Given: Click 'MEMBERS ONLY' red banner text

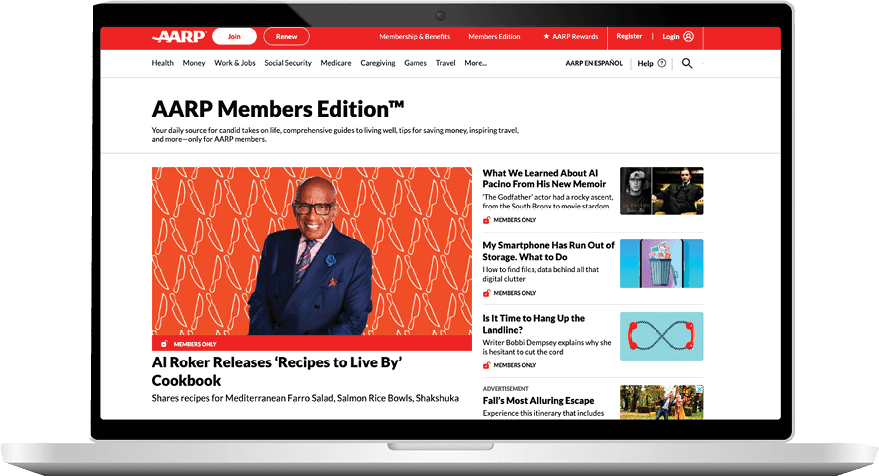Looking at the screenshot, I should click(195, 344).
